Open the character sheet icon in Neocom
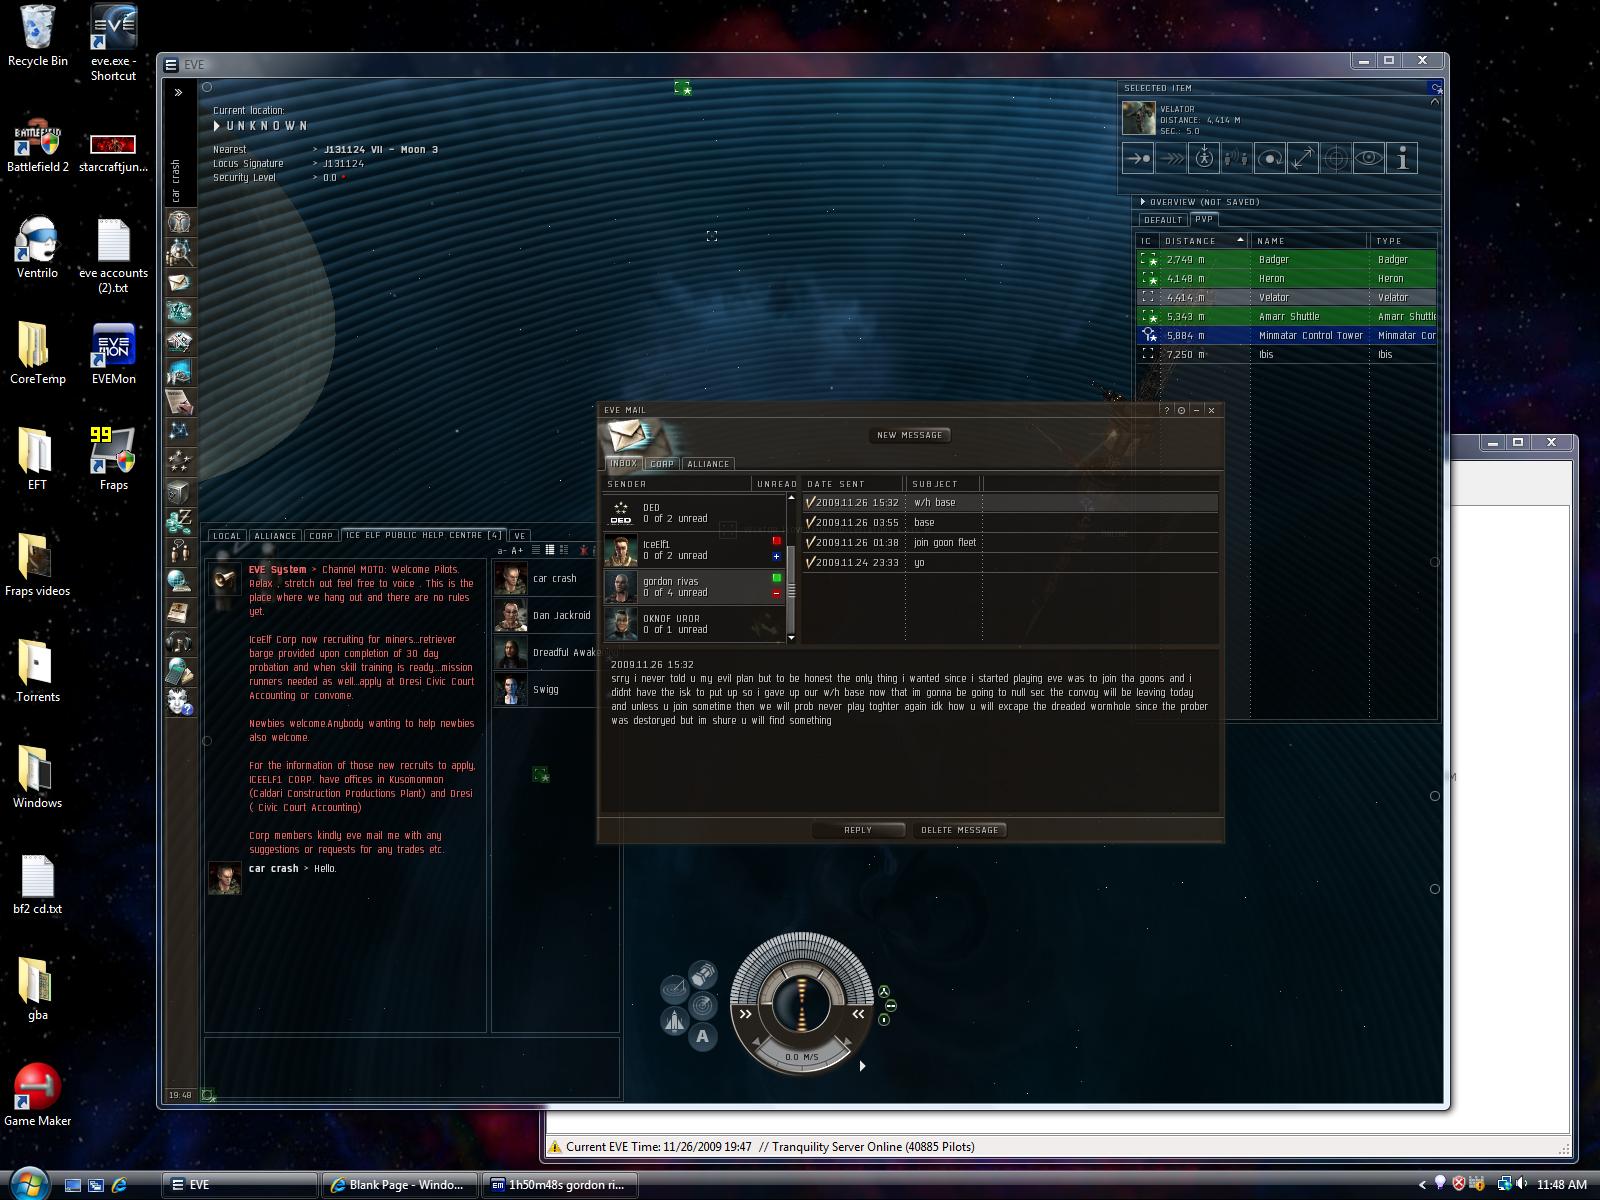The image size is (1600, 1200). (x=180, y=222)
